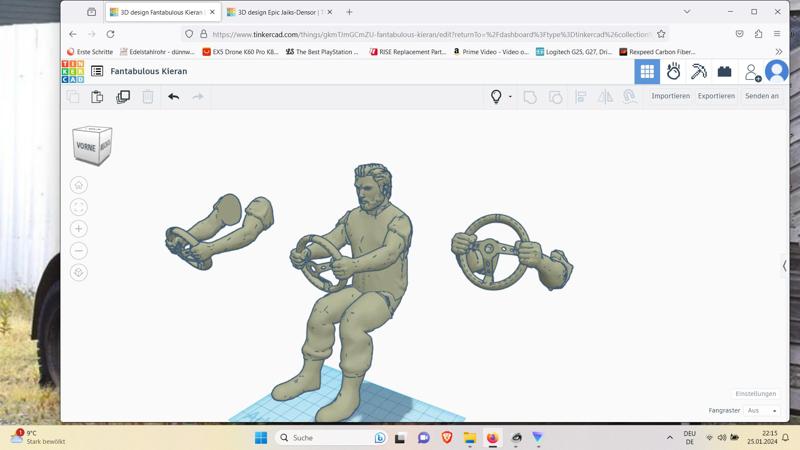Switch to the Epic Jaiks-Densor browser tab
The image size is (800, 450).
[x=279, y=12]
